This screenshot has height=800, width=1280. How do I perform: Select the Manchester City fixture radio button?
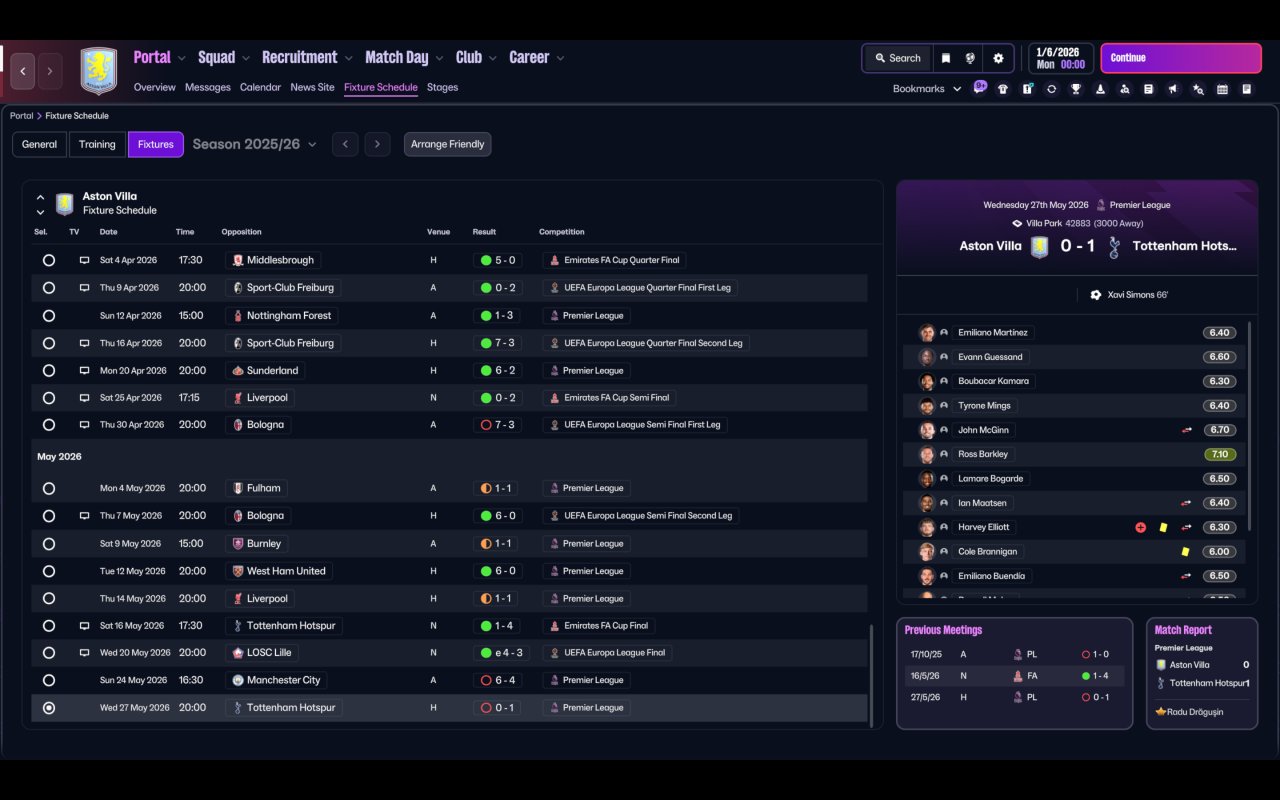coord(49,680)
